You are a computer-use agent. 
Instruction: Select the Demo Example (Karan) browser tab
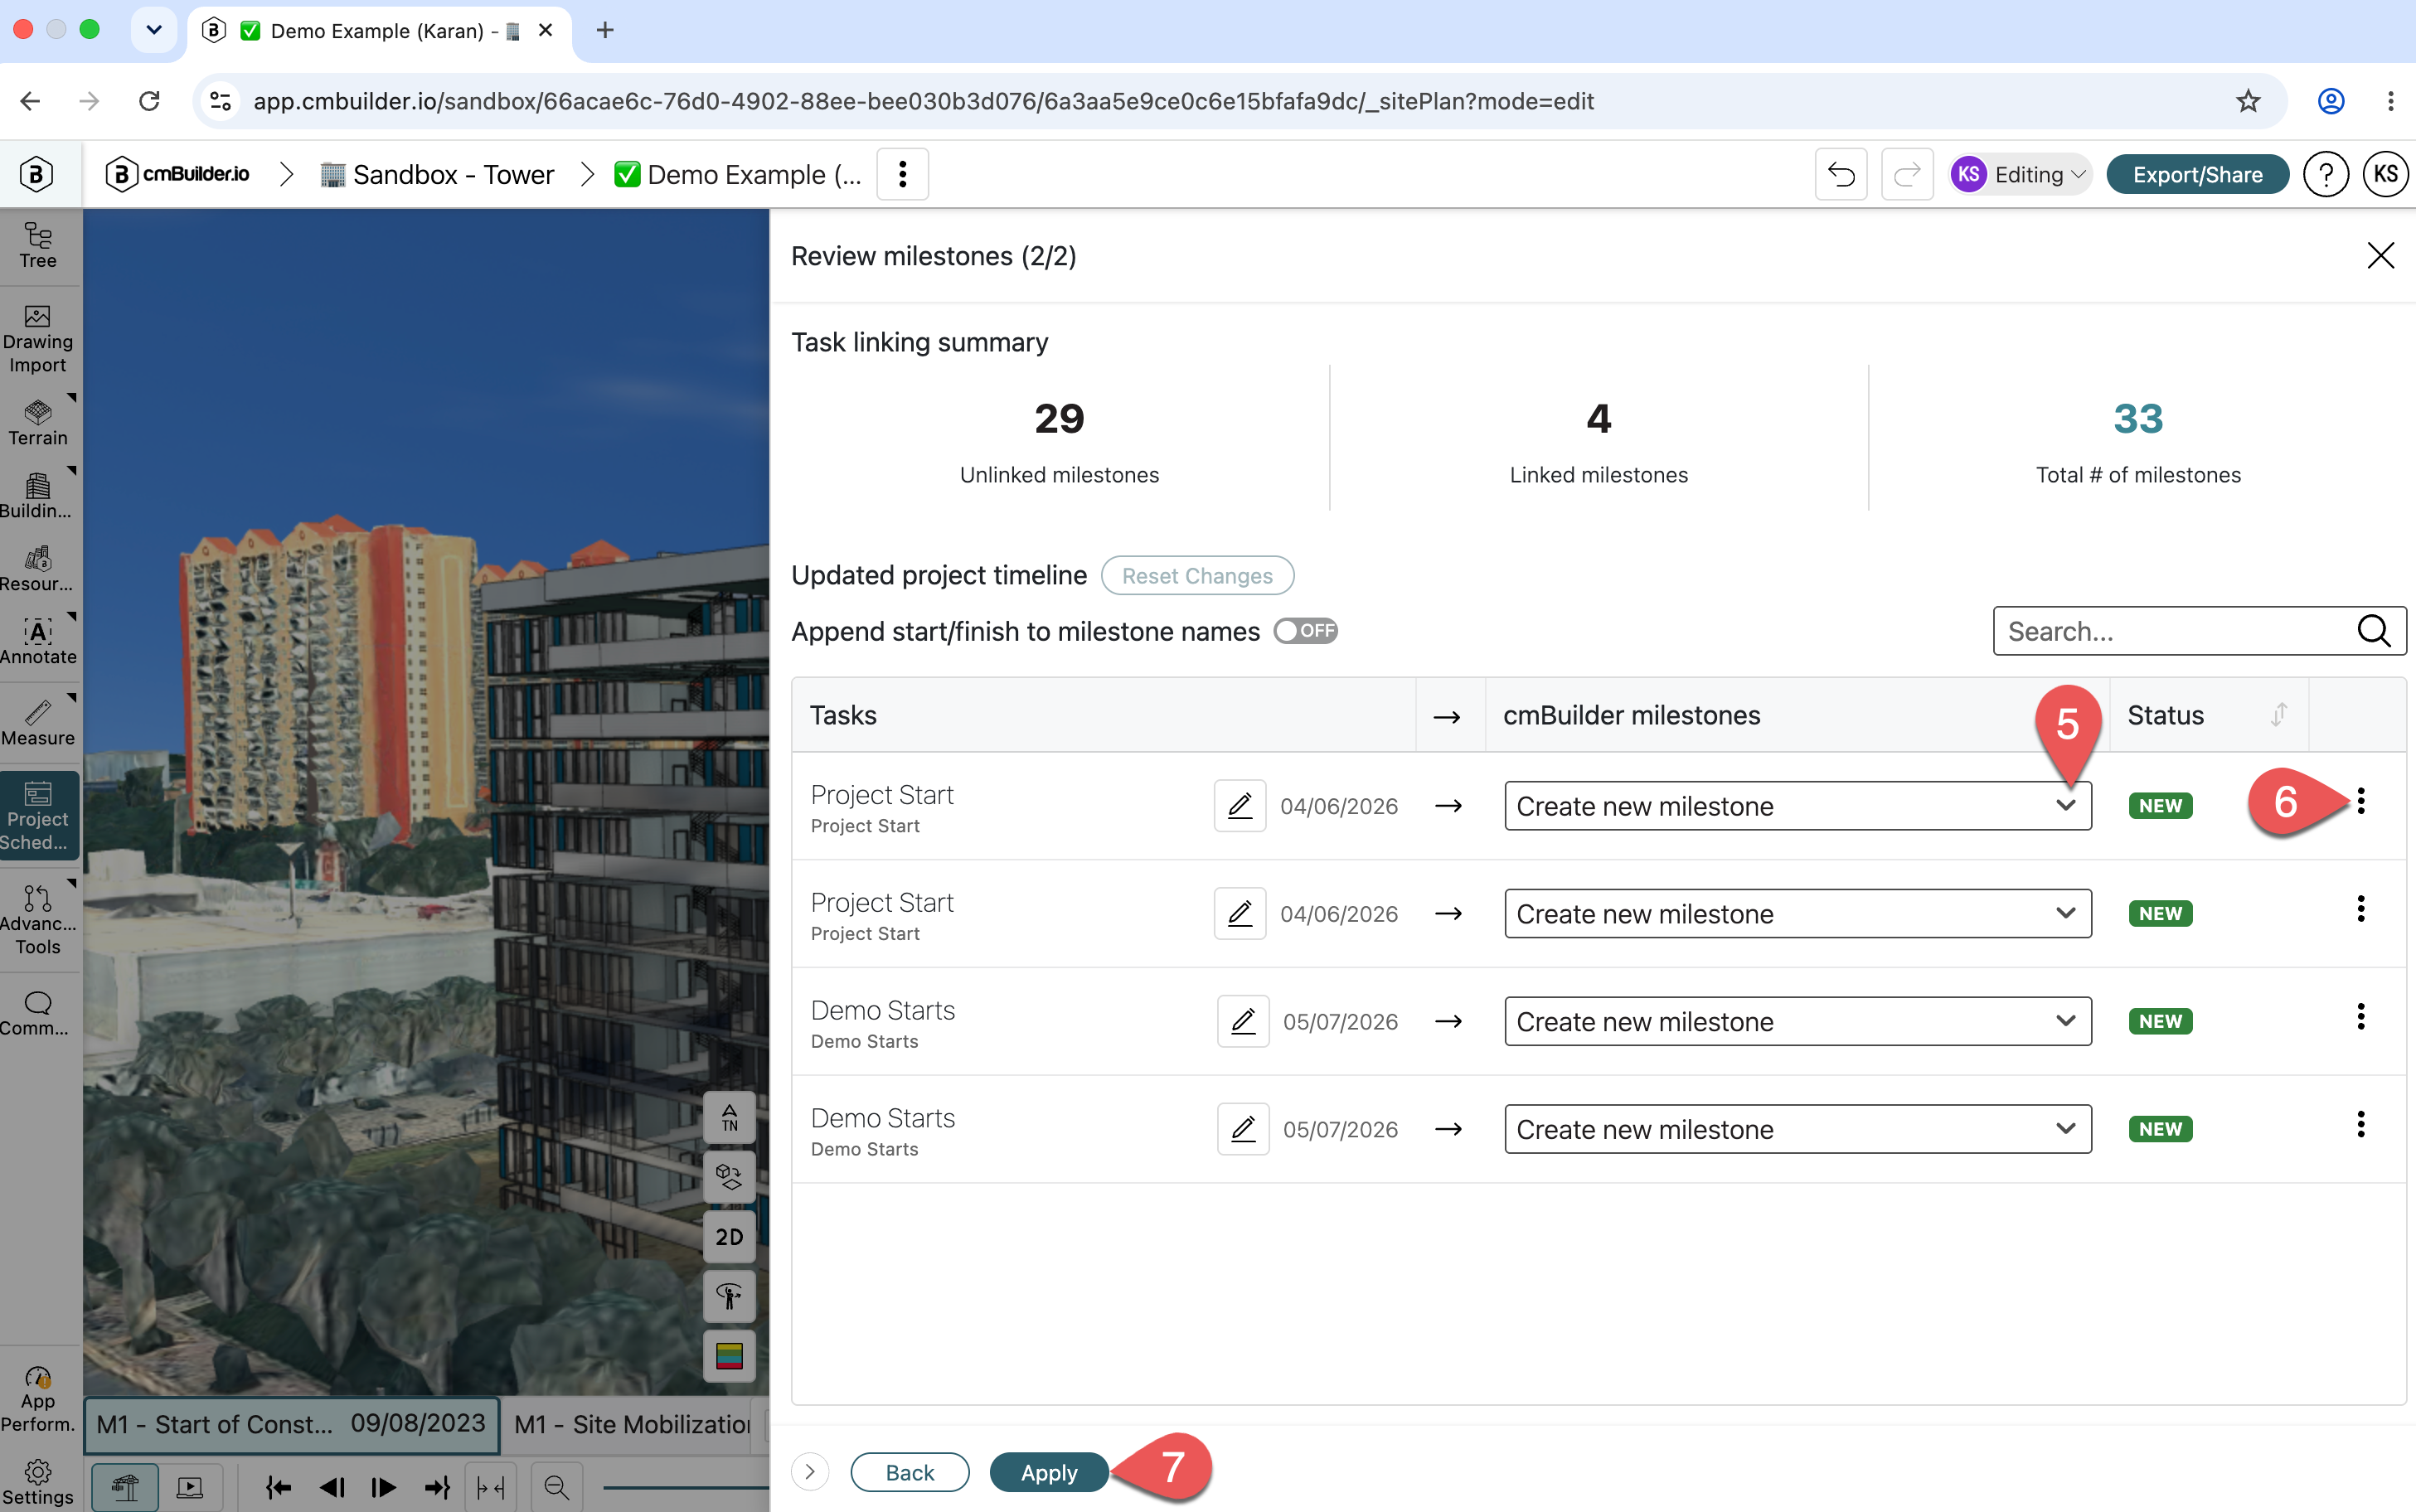click(x=380, y=31)
